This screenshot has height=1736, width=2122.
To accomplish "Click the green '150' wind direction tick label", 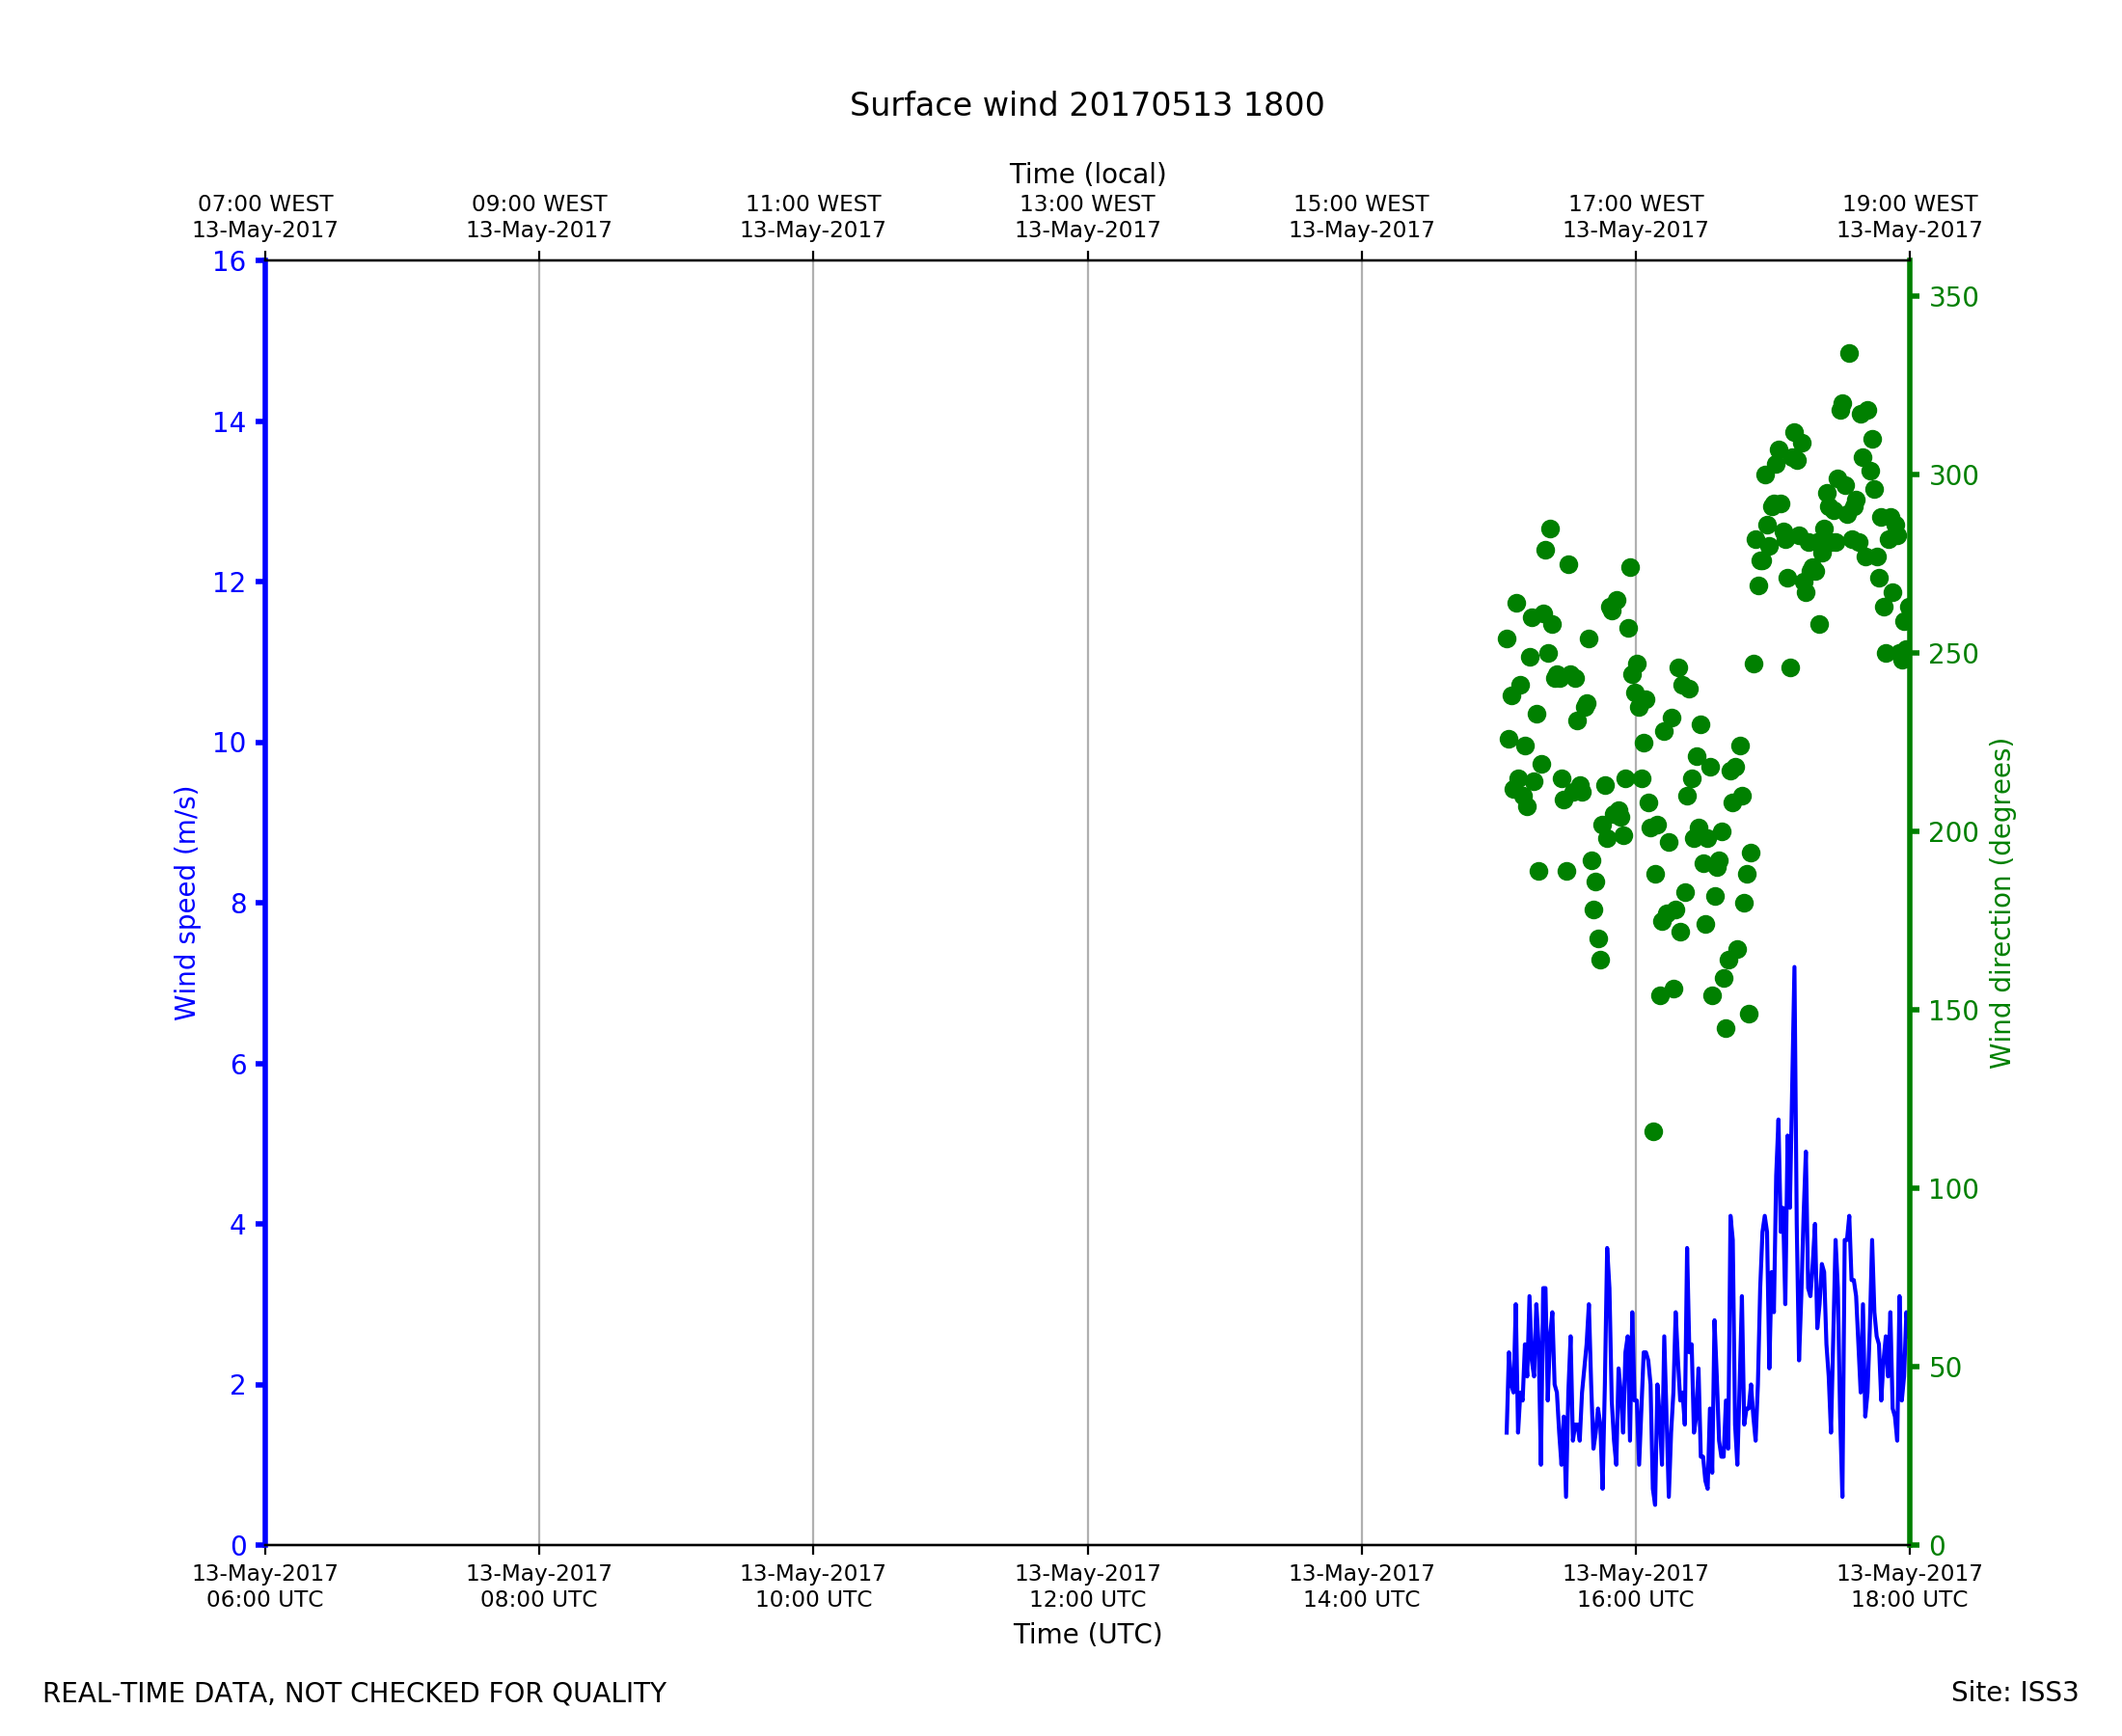I will (x=1953, y=1010).
